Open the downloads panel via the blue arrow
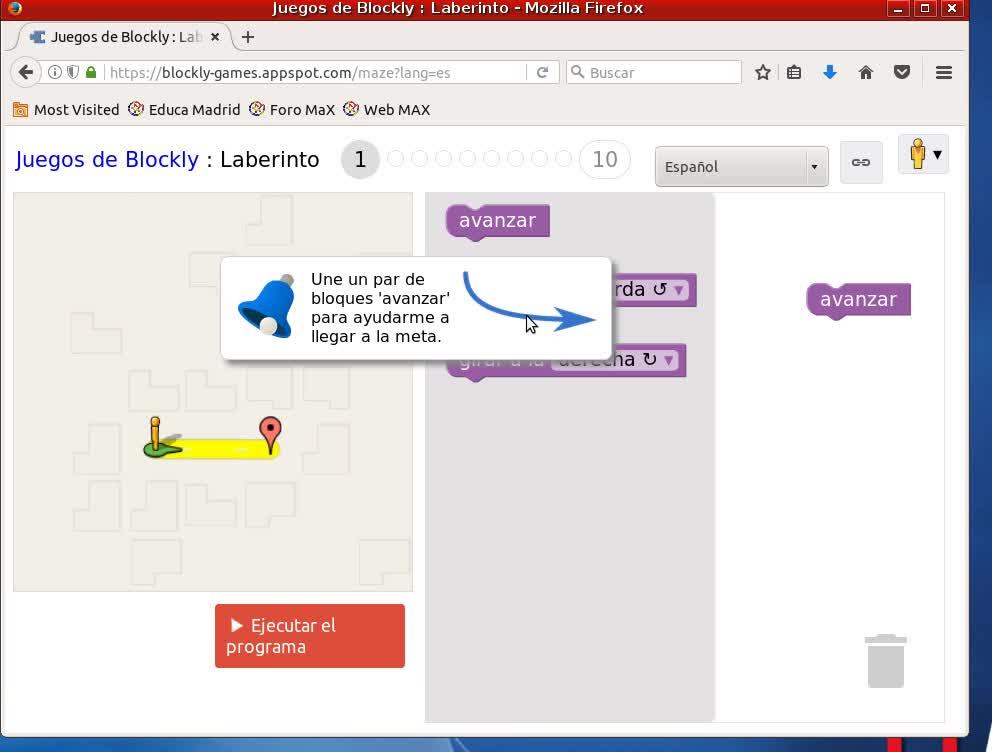992x752 pixels. (830, 72)
